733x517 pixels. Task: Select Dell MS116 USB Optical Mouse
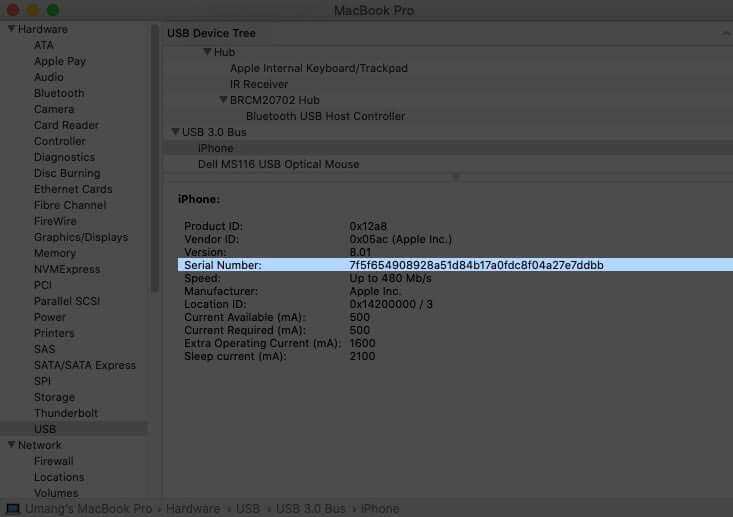click(x=279, y=164)
